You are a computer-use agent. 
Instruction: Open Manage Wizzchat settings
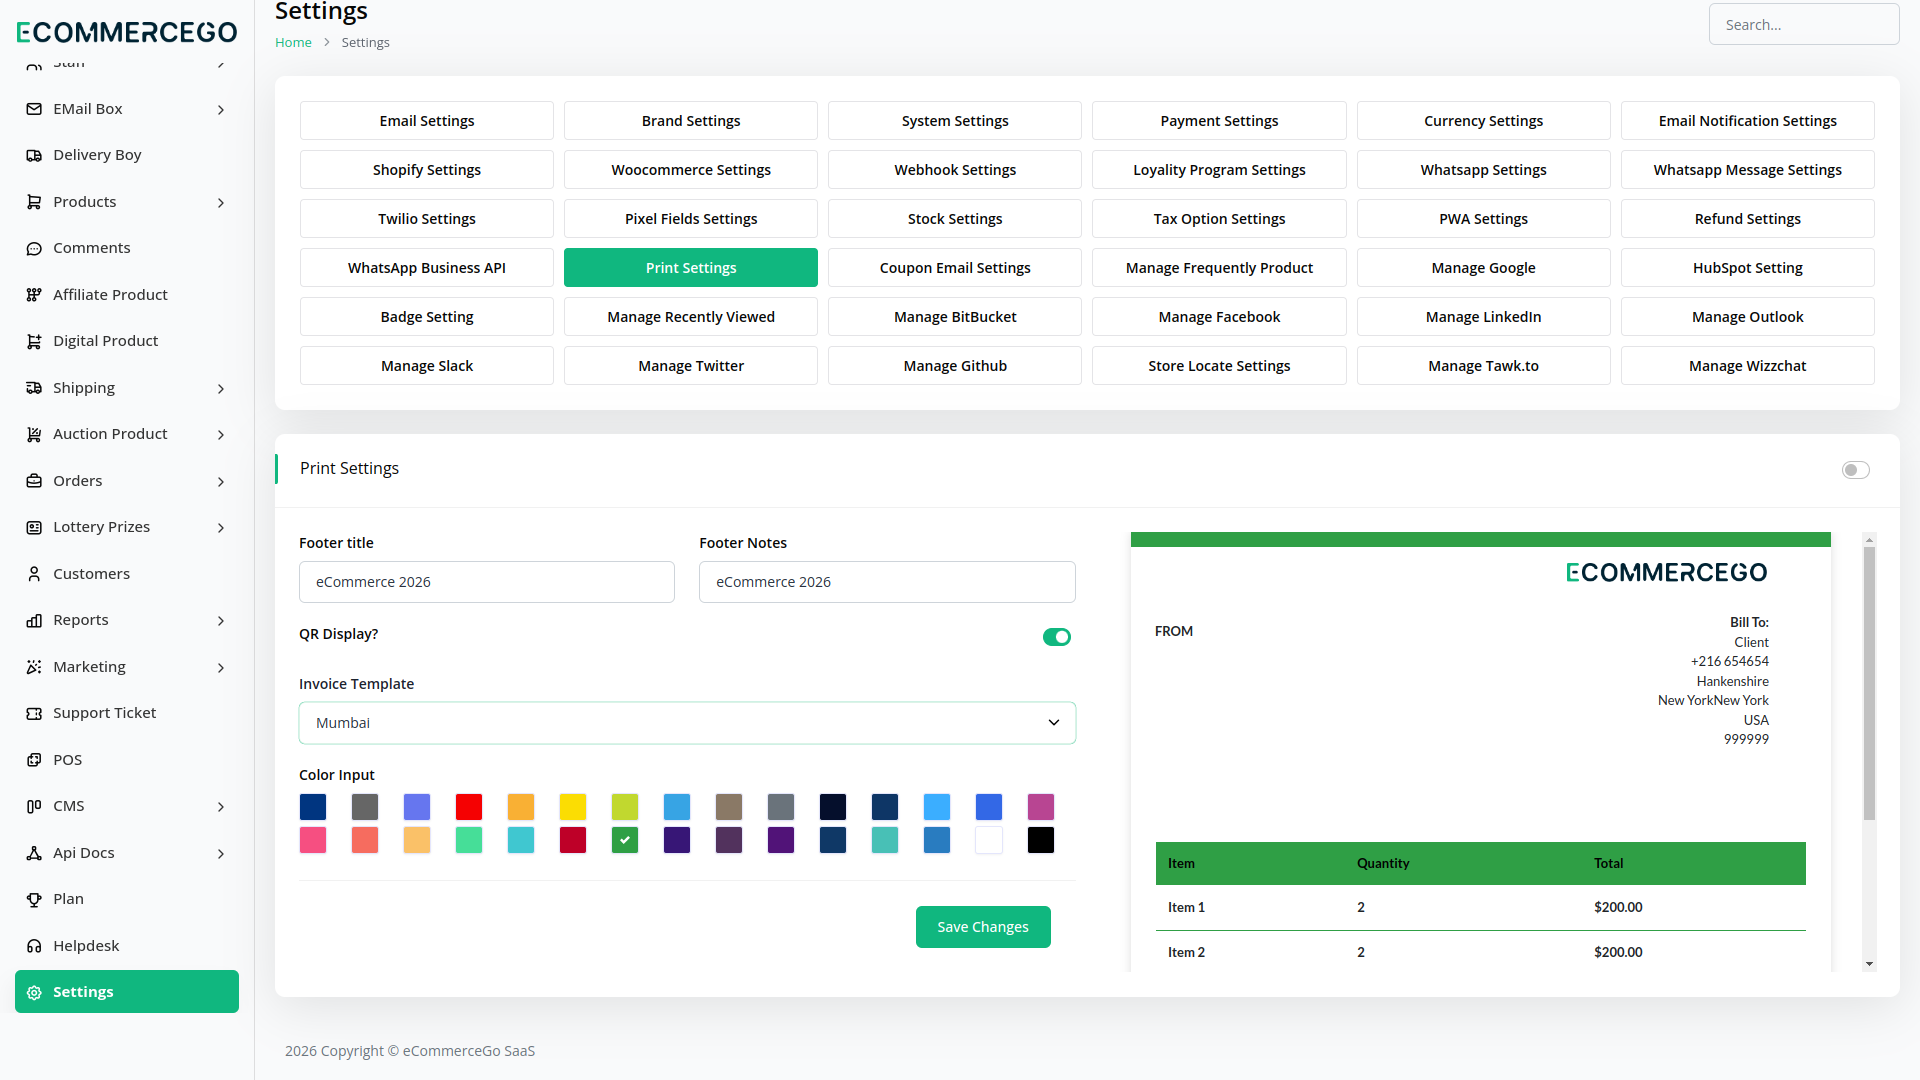click(x=1747, y=366)
